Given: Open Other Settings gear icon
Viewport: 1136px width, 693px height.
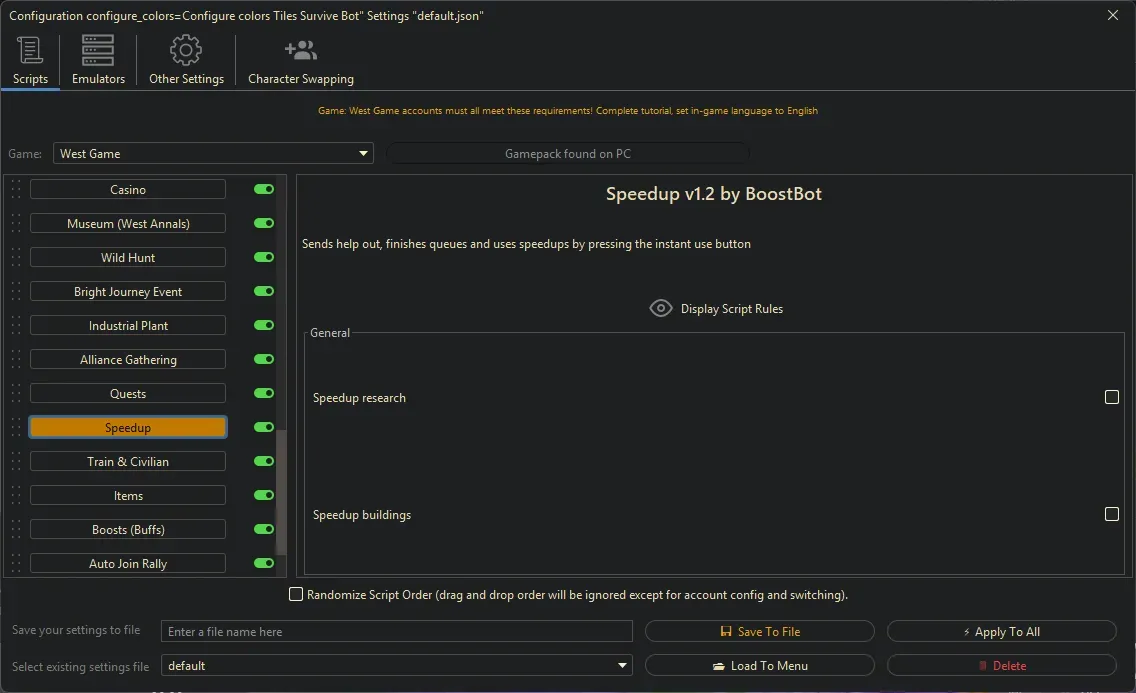Looking at the screenshot, I should (x=186, y=51).
